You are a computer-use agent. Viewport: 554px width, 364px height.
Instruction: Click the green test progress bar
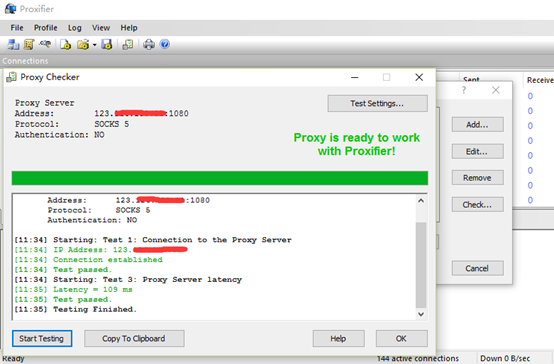(220, 178)
